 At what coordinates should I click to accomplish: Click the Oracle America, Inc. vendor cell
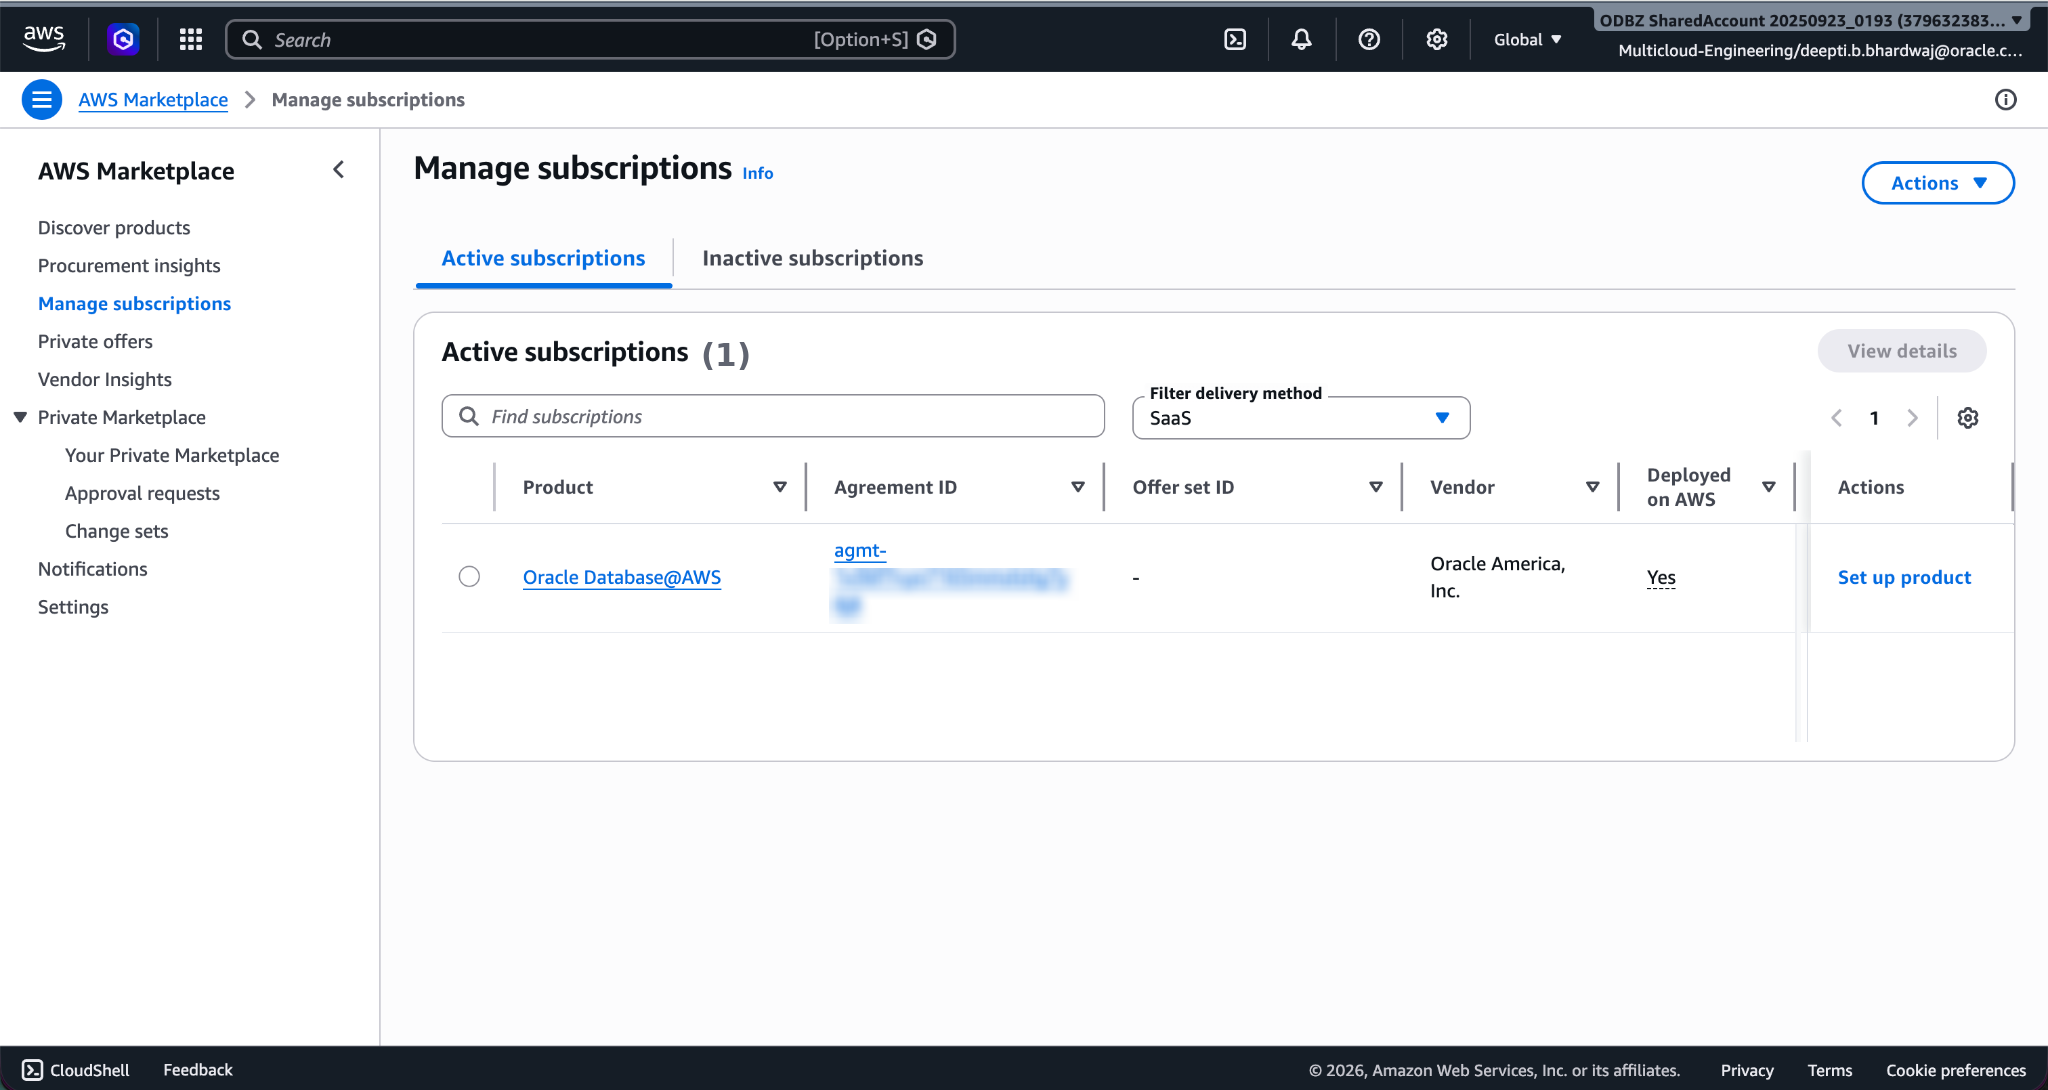pos(1497,577)
